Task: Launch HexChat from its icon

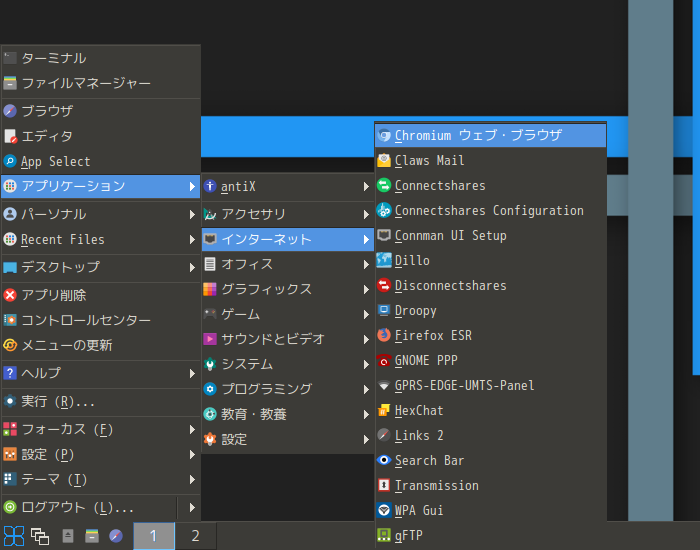Action: click(384, 410)
